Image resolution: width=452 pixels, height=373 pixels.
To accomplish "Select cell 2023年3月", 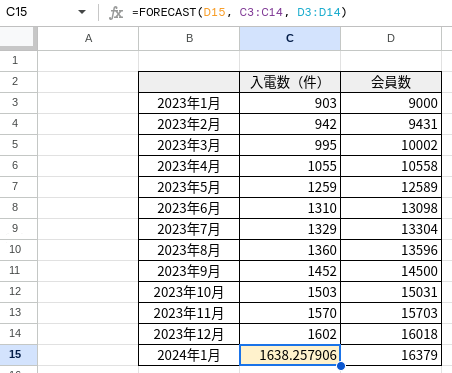I will pyautogui.click(x=189, y=145).
